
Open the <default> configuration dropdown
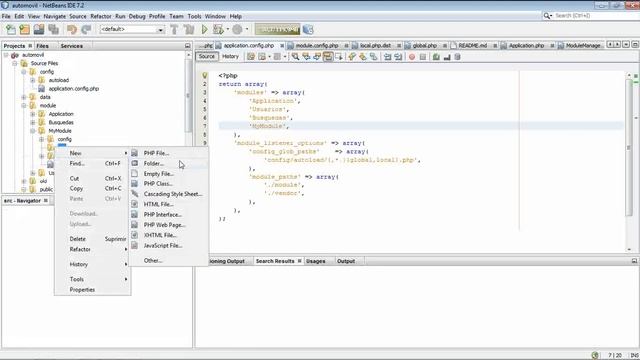[132, 29]
